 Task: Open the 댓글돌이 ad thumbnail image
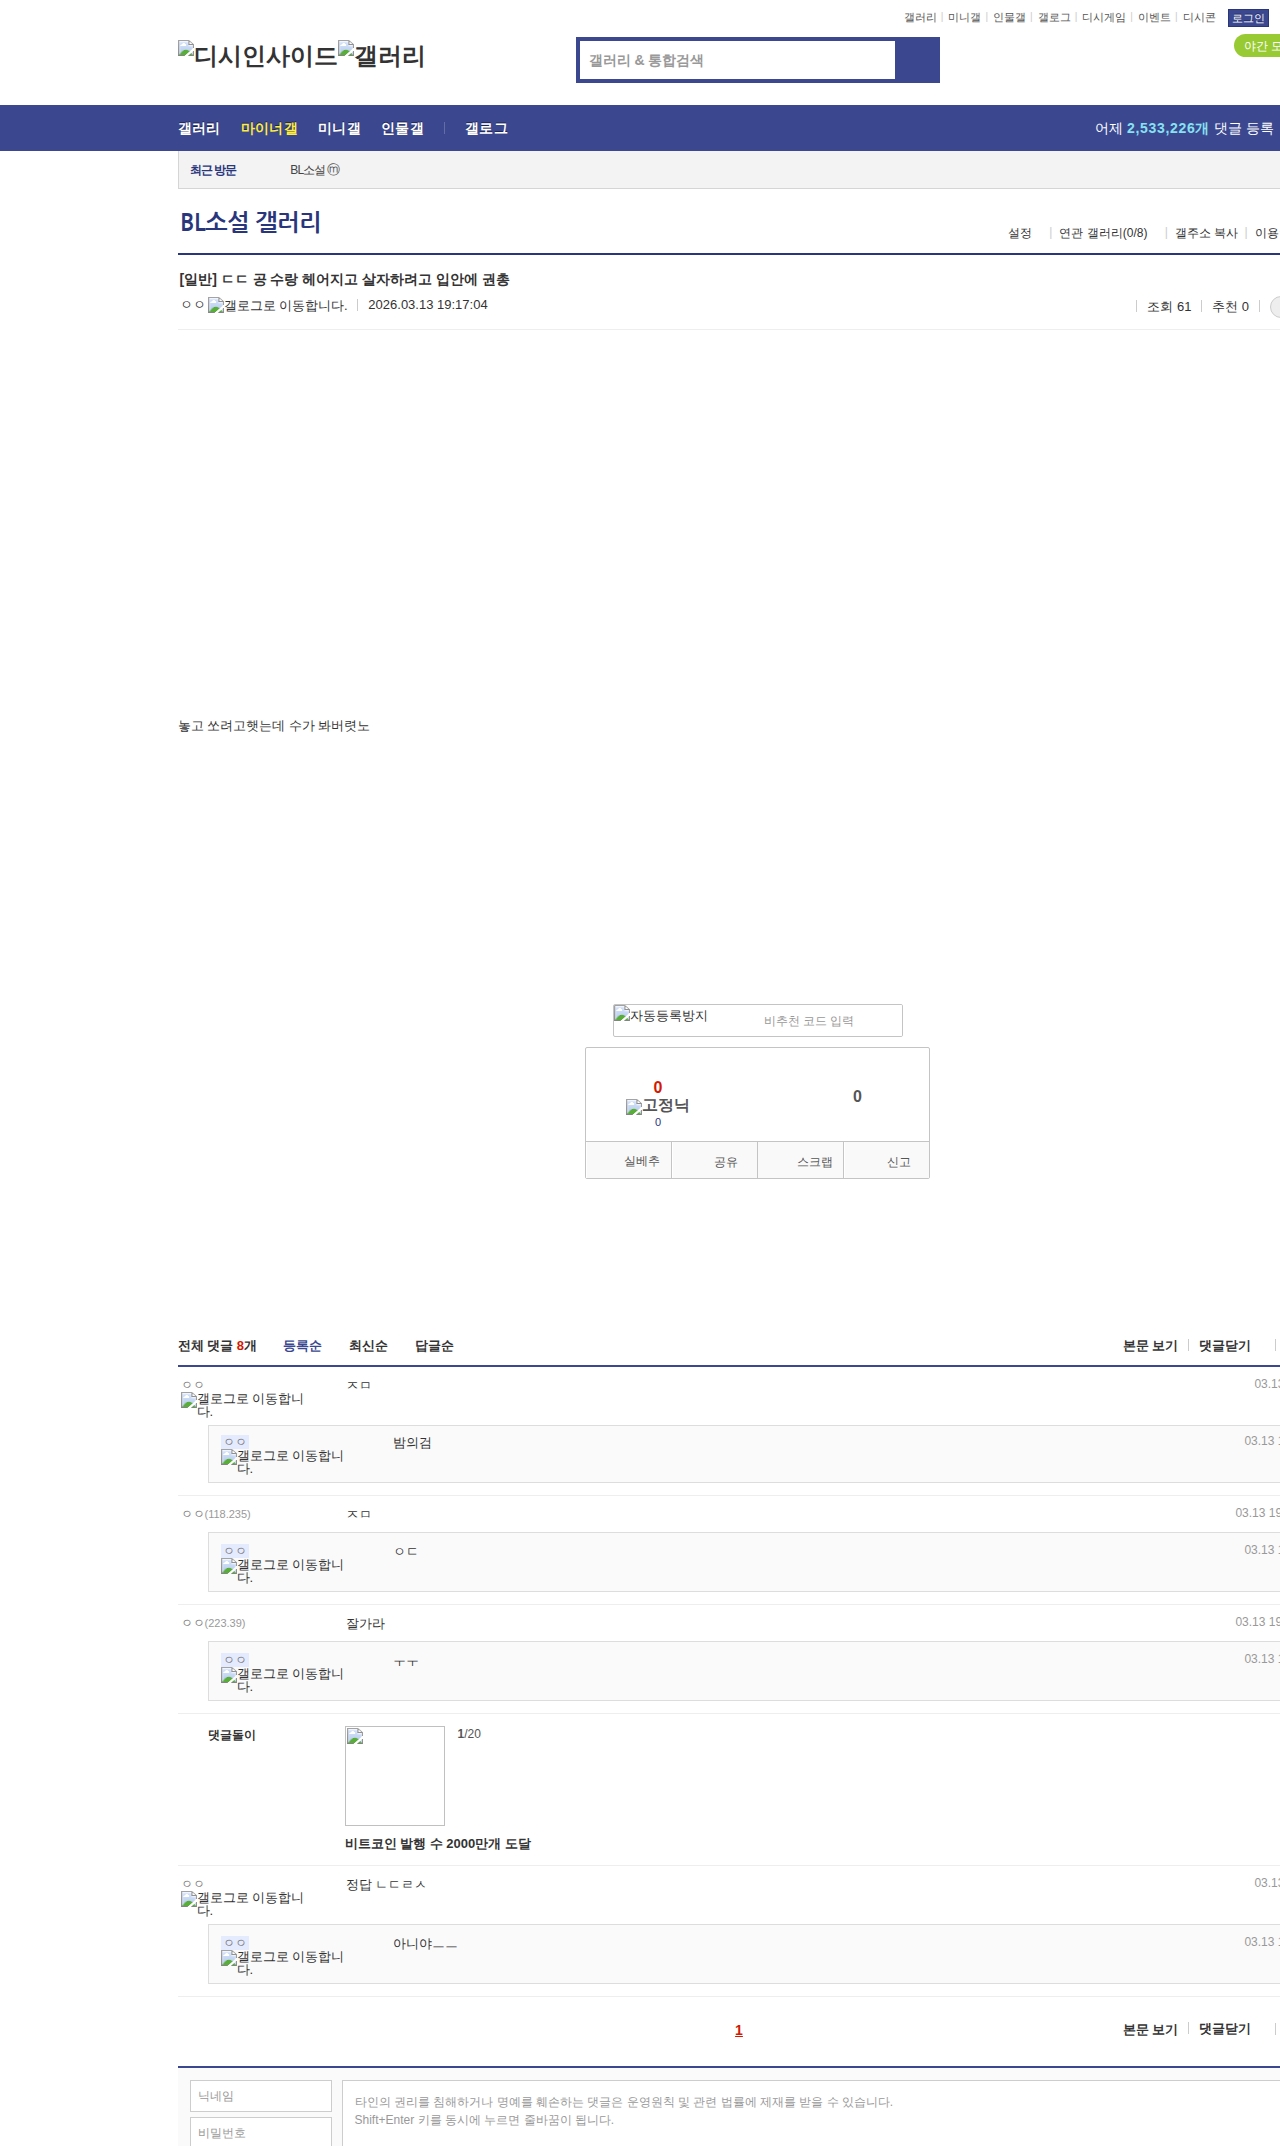coord(395,1776)
